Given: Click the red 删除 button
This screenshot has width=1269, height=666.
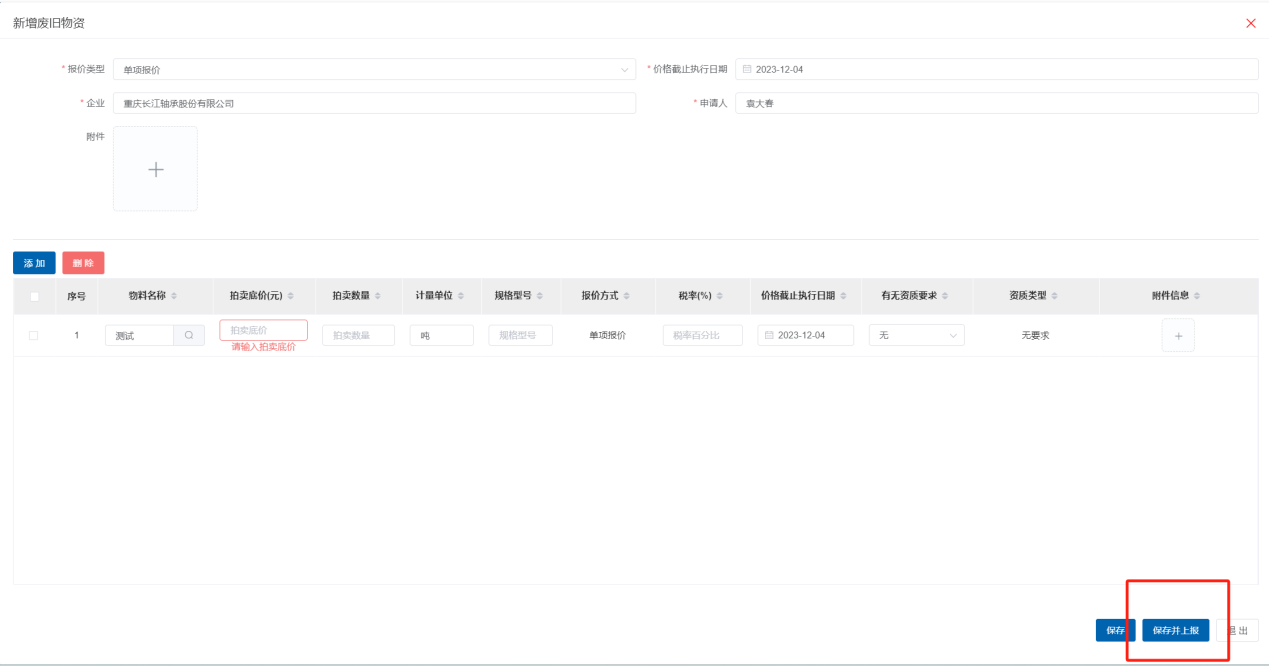Looking at the screenshot, I should [x=83, y=263].
